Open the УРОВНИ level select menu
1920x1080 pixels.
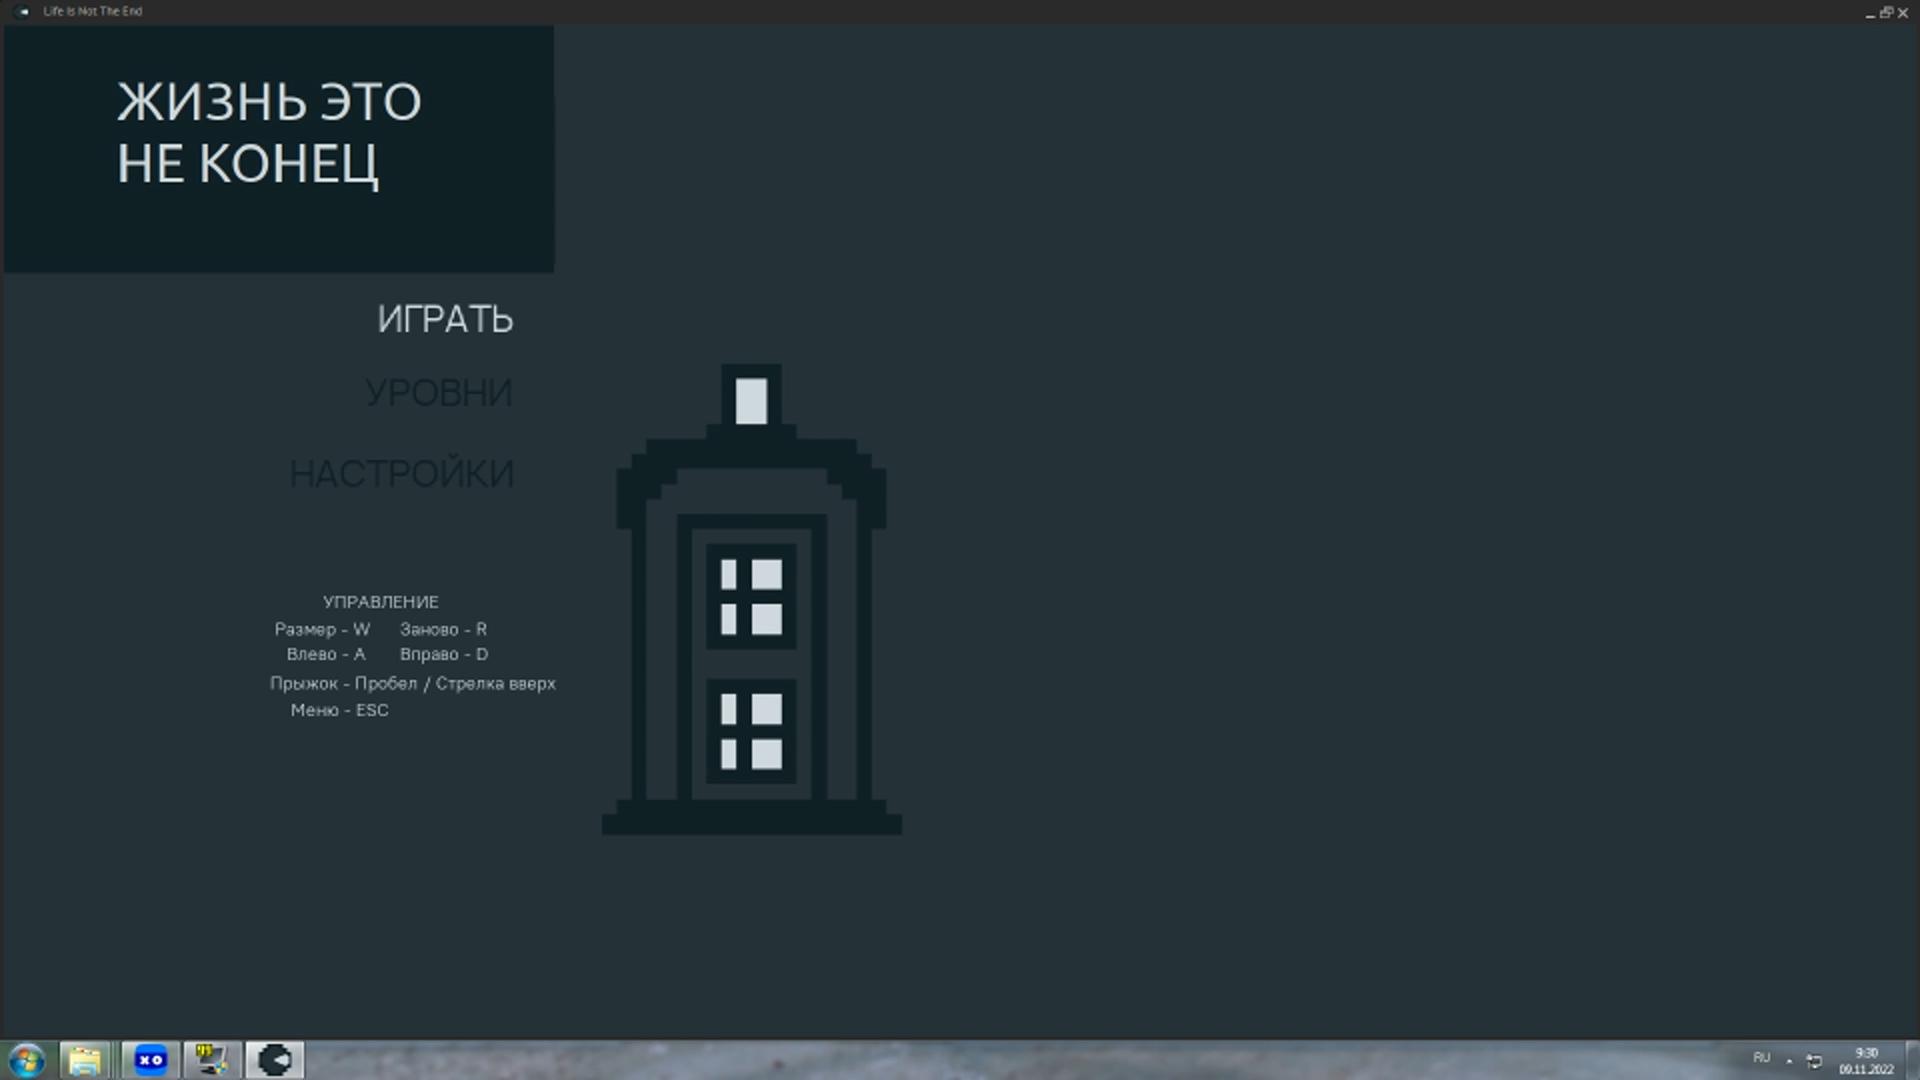coord(438,393)
